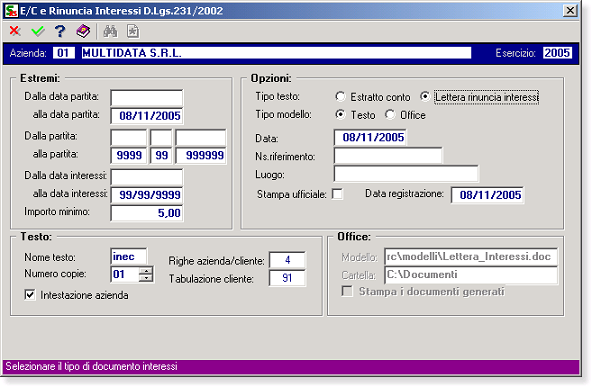Click alla data partita field 08/11/2005
Screen dimensions: 592x387
pos(146,116)
